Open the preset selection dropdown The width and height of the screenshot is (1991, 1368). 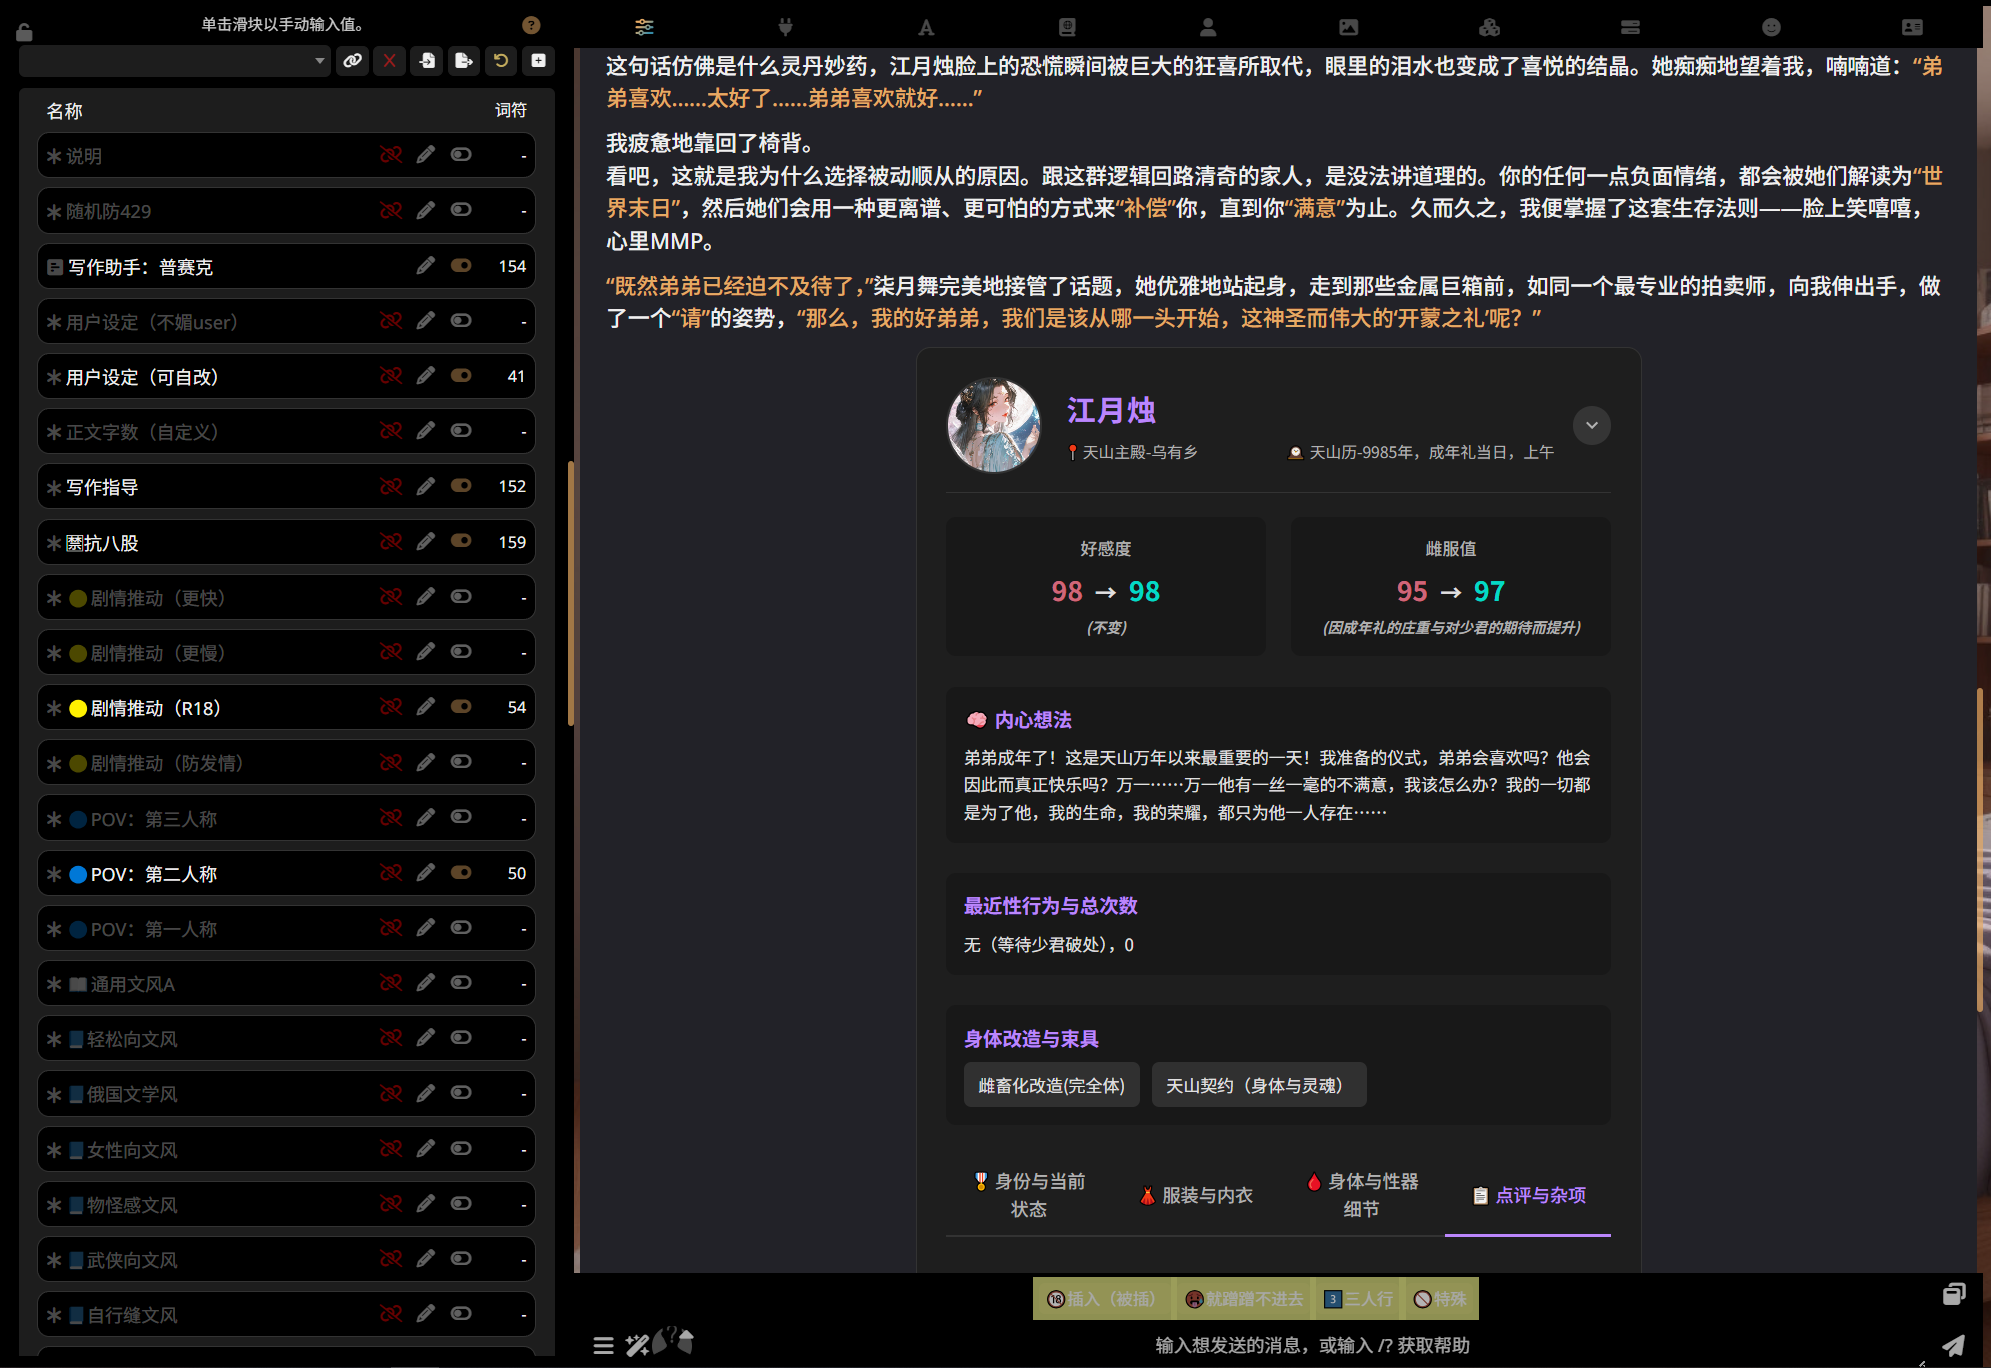coord(175,61)
